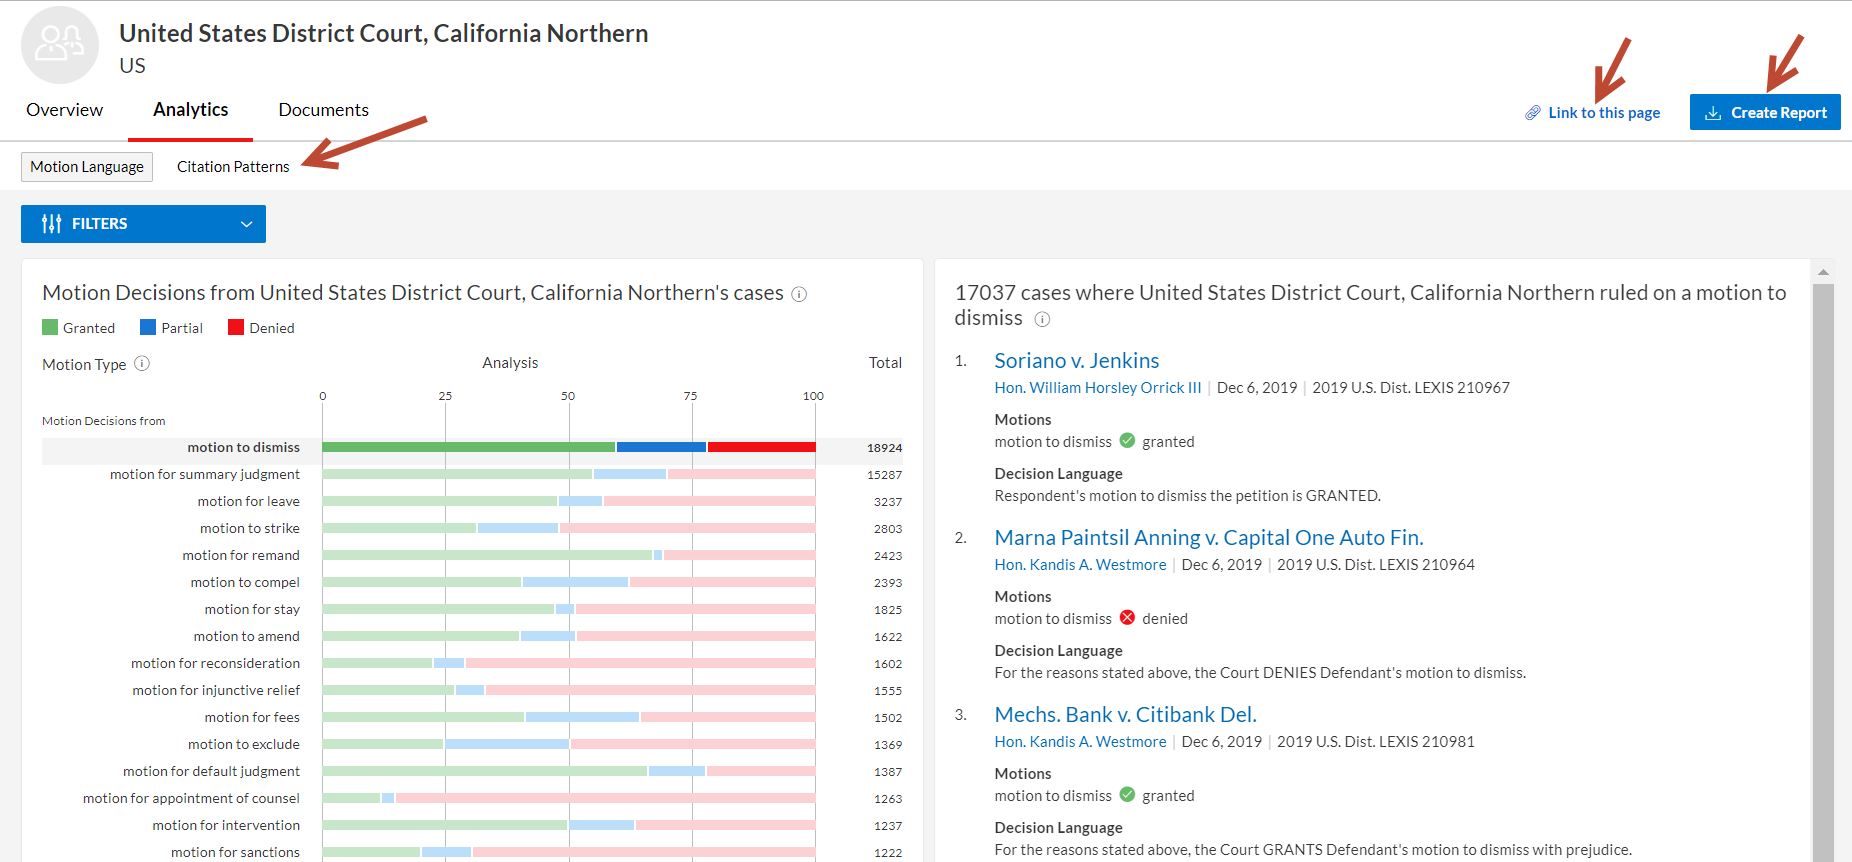Click the Create Report button
This screenshot has width=1852, height=862.
pyautogui.click(x=1765, y=112)
